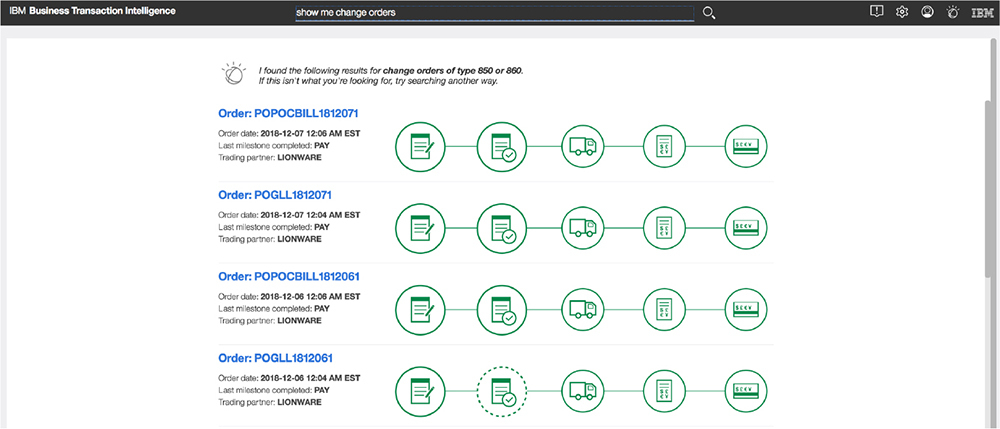Select payment milestone icon for POGLL1812061
The width and height of the screenshot is (1000, 429).
tap(746, 391)
